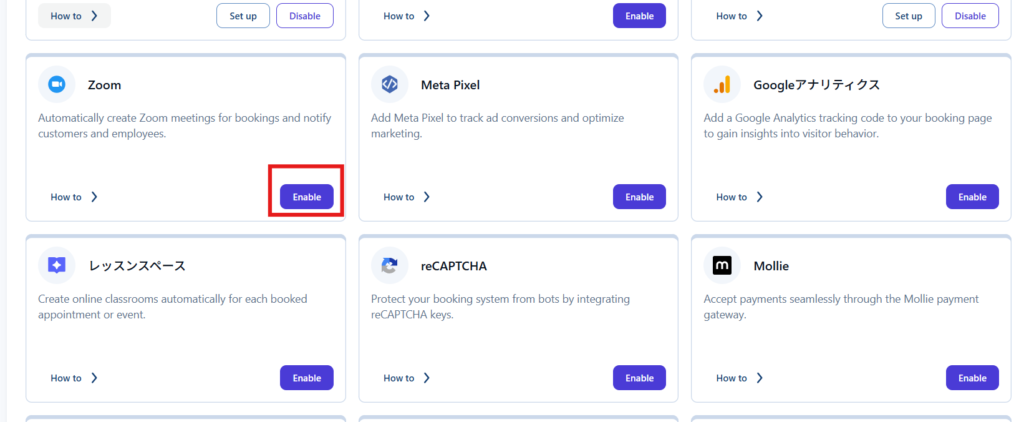Click the top-left Disable button
Image resolution: width=1024 pixels, height=422 pixels.
(304, 16)
